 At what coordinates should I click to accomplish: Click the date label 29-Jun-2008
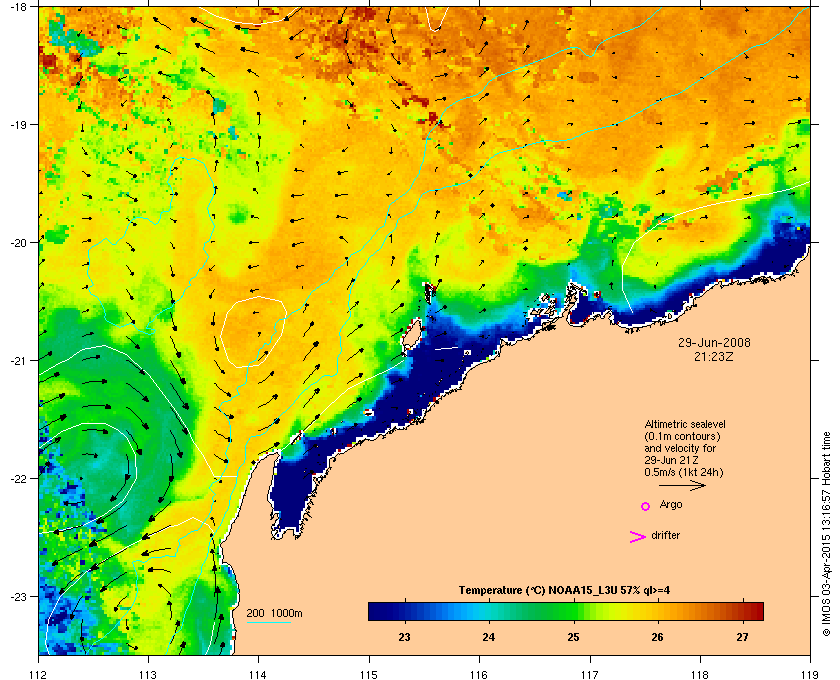714,342
